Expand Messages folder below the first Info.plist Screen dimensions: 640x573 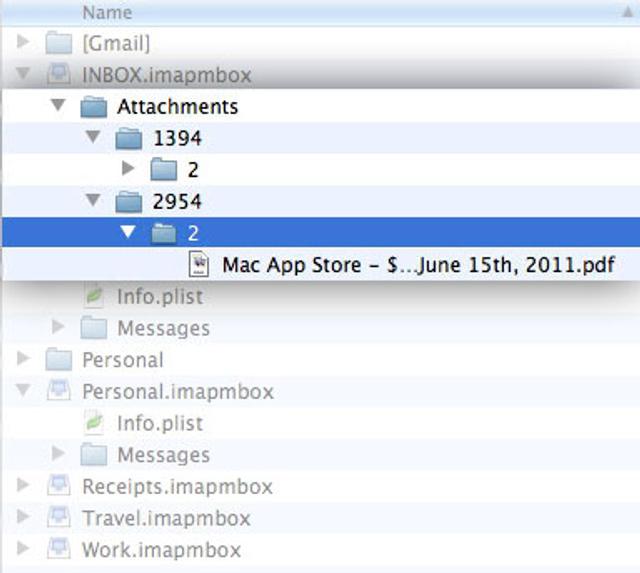(x=58, y=326)
